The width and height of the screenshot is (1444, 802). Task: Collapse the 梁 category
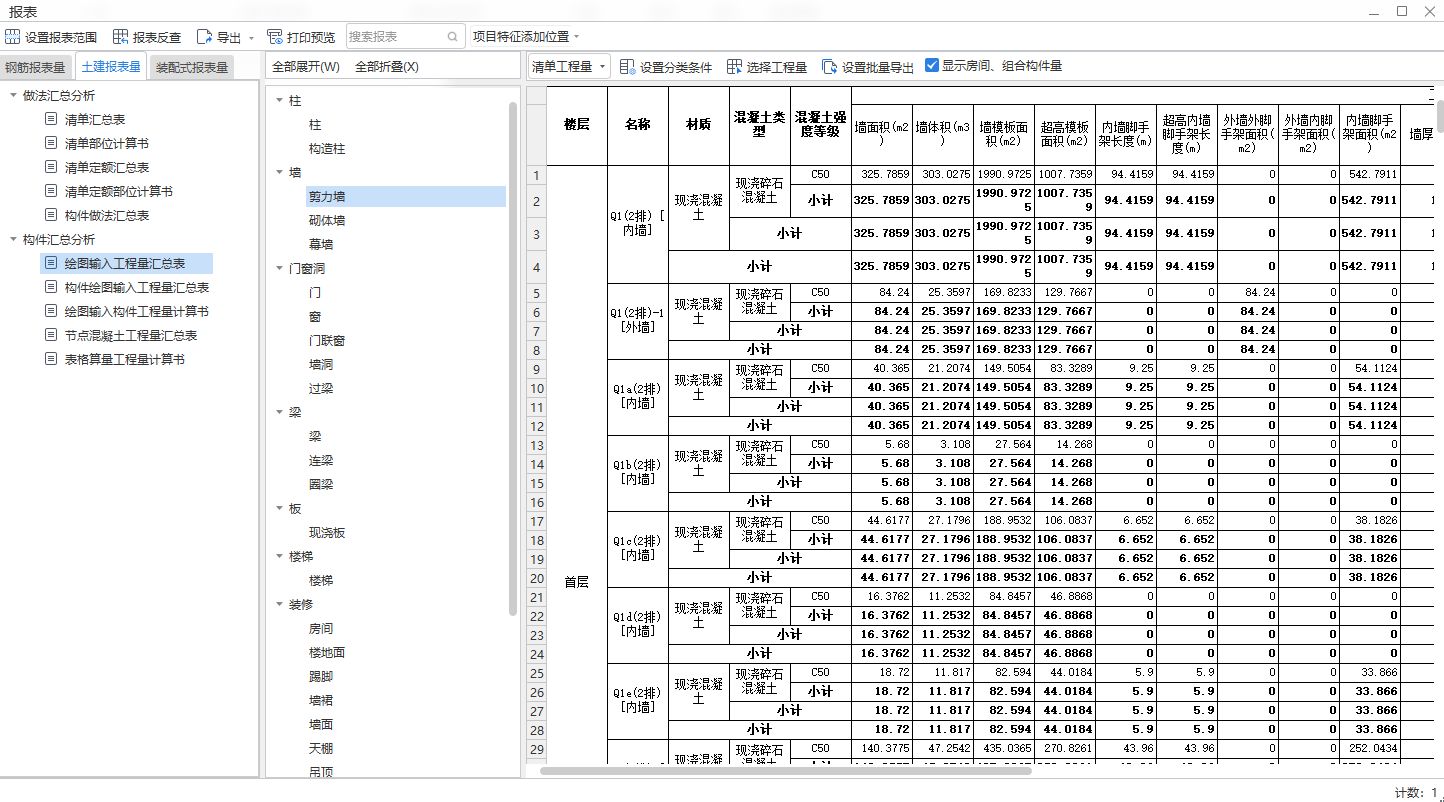click(x=279, y=412)
